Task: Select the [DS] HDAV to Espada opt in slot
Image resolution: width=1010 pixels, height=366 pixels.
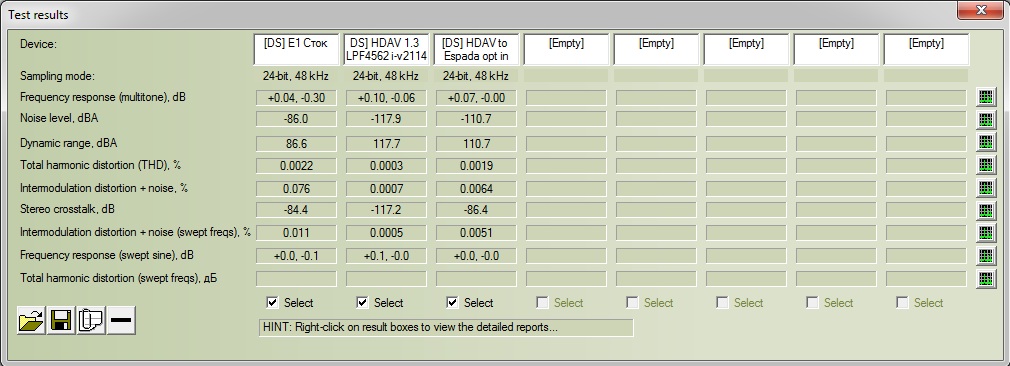Action: tap(475, 50)
